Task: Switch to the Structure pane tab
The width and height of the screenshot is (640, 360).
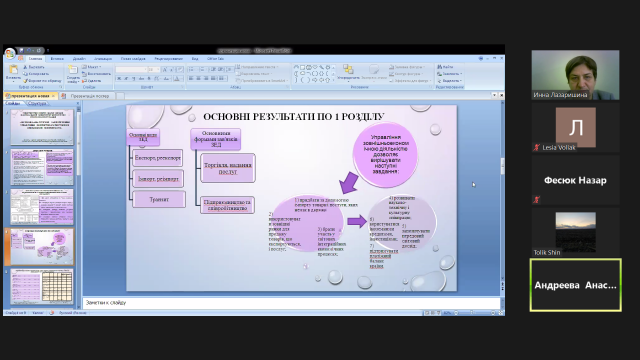Action: pyautogui.click(x=38, y=104)
